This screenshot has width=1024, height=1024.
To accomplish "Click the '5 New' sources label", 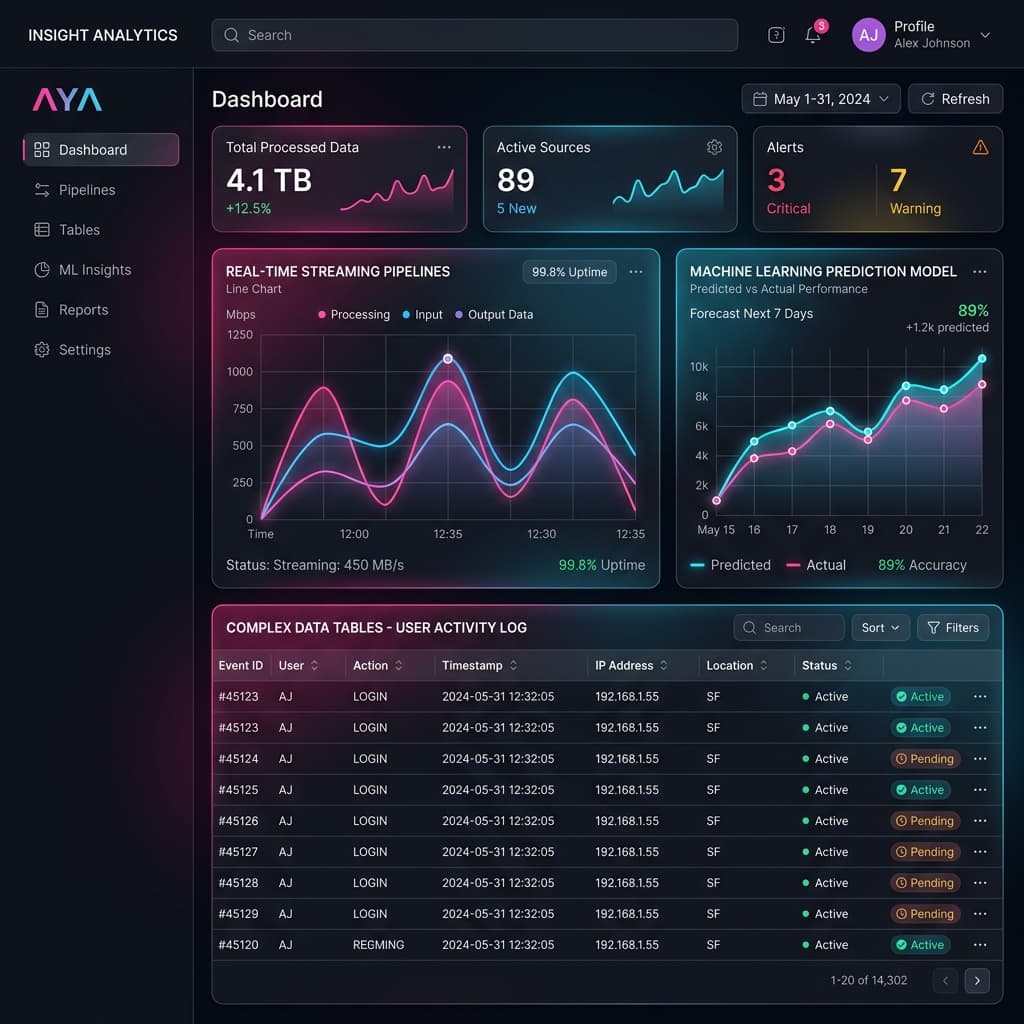I will point(516,208).
